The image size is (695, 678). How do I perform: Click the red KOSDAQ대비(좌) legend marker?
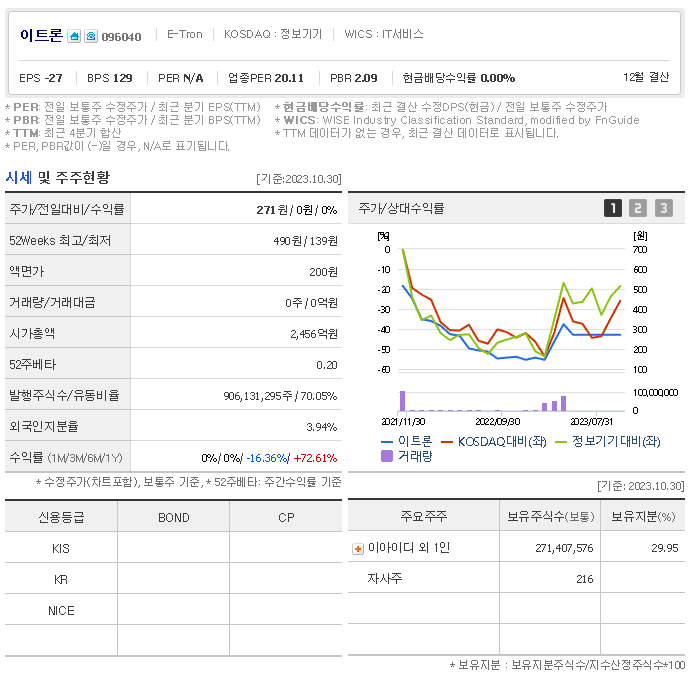(x=447, y=442)
